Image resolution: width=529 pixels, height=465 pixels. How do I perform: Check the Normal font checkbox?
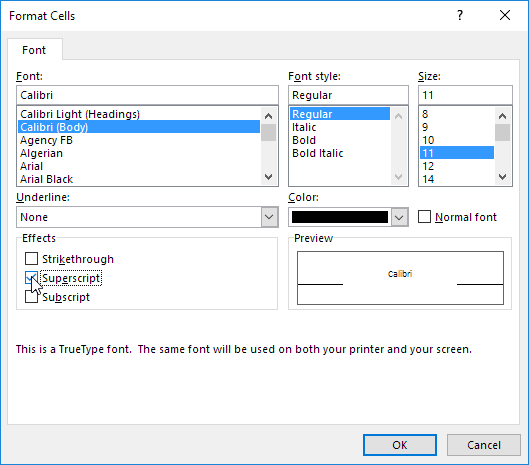pos(424,217)
